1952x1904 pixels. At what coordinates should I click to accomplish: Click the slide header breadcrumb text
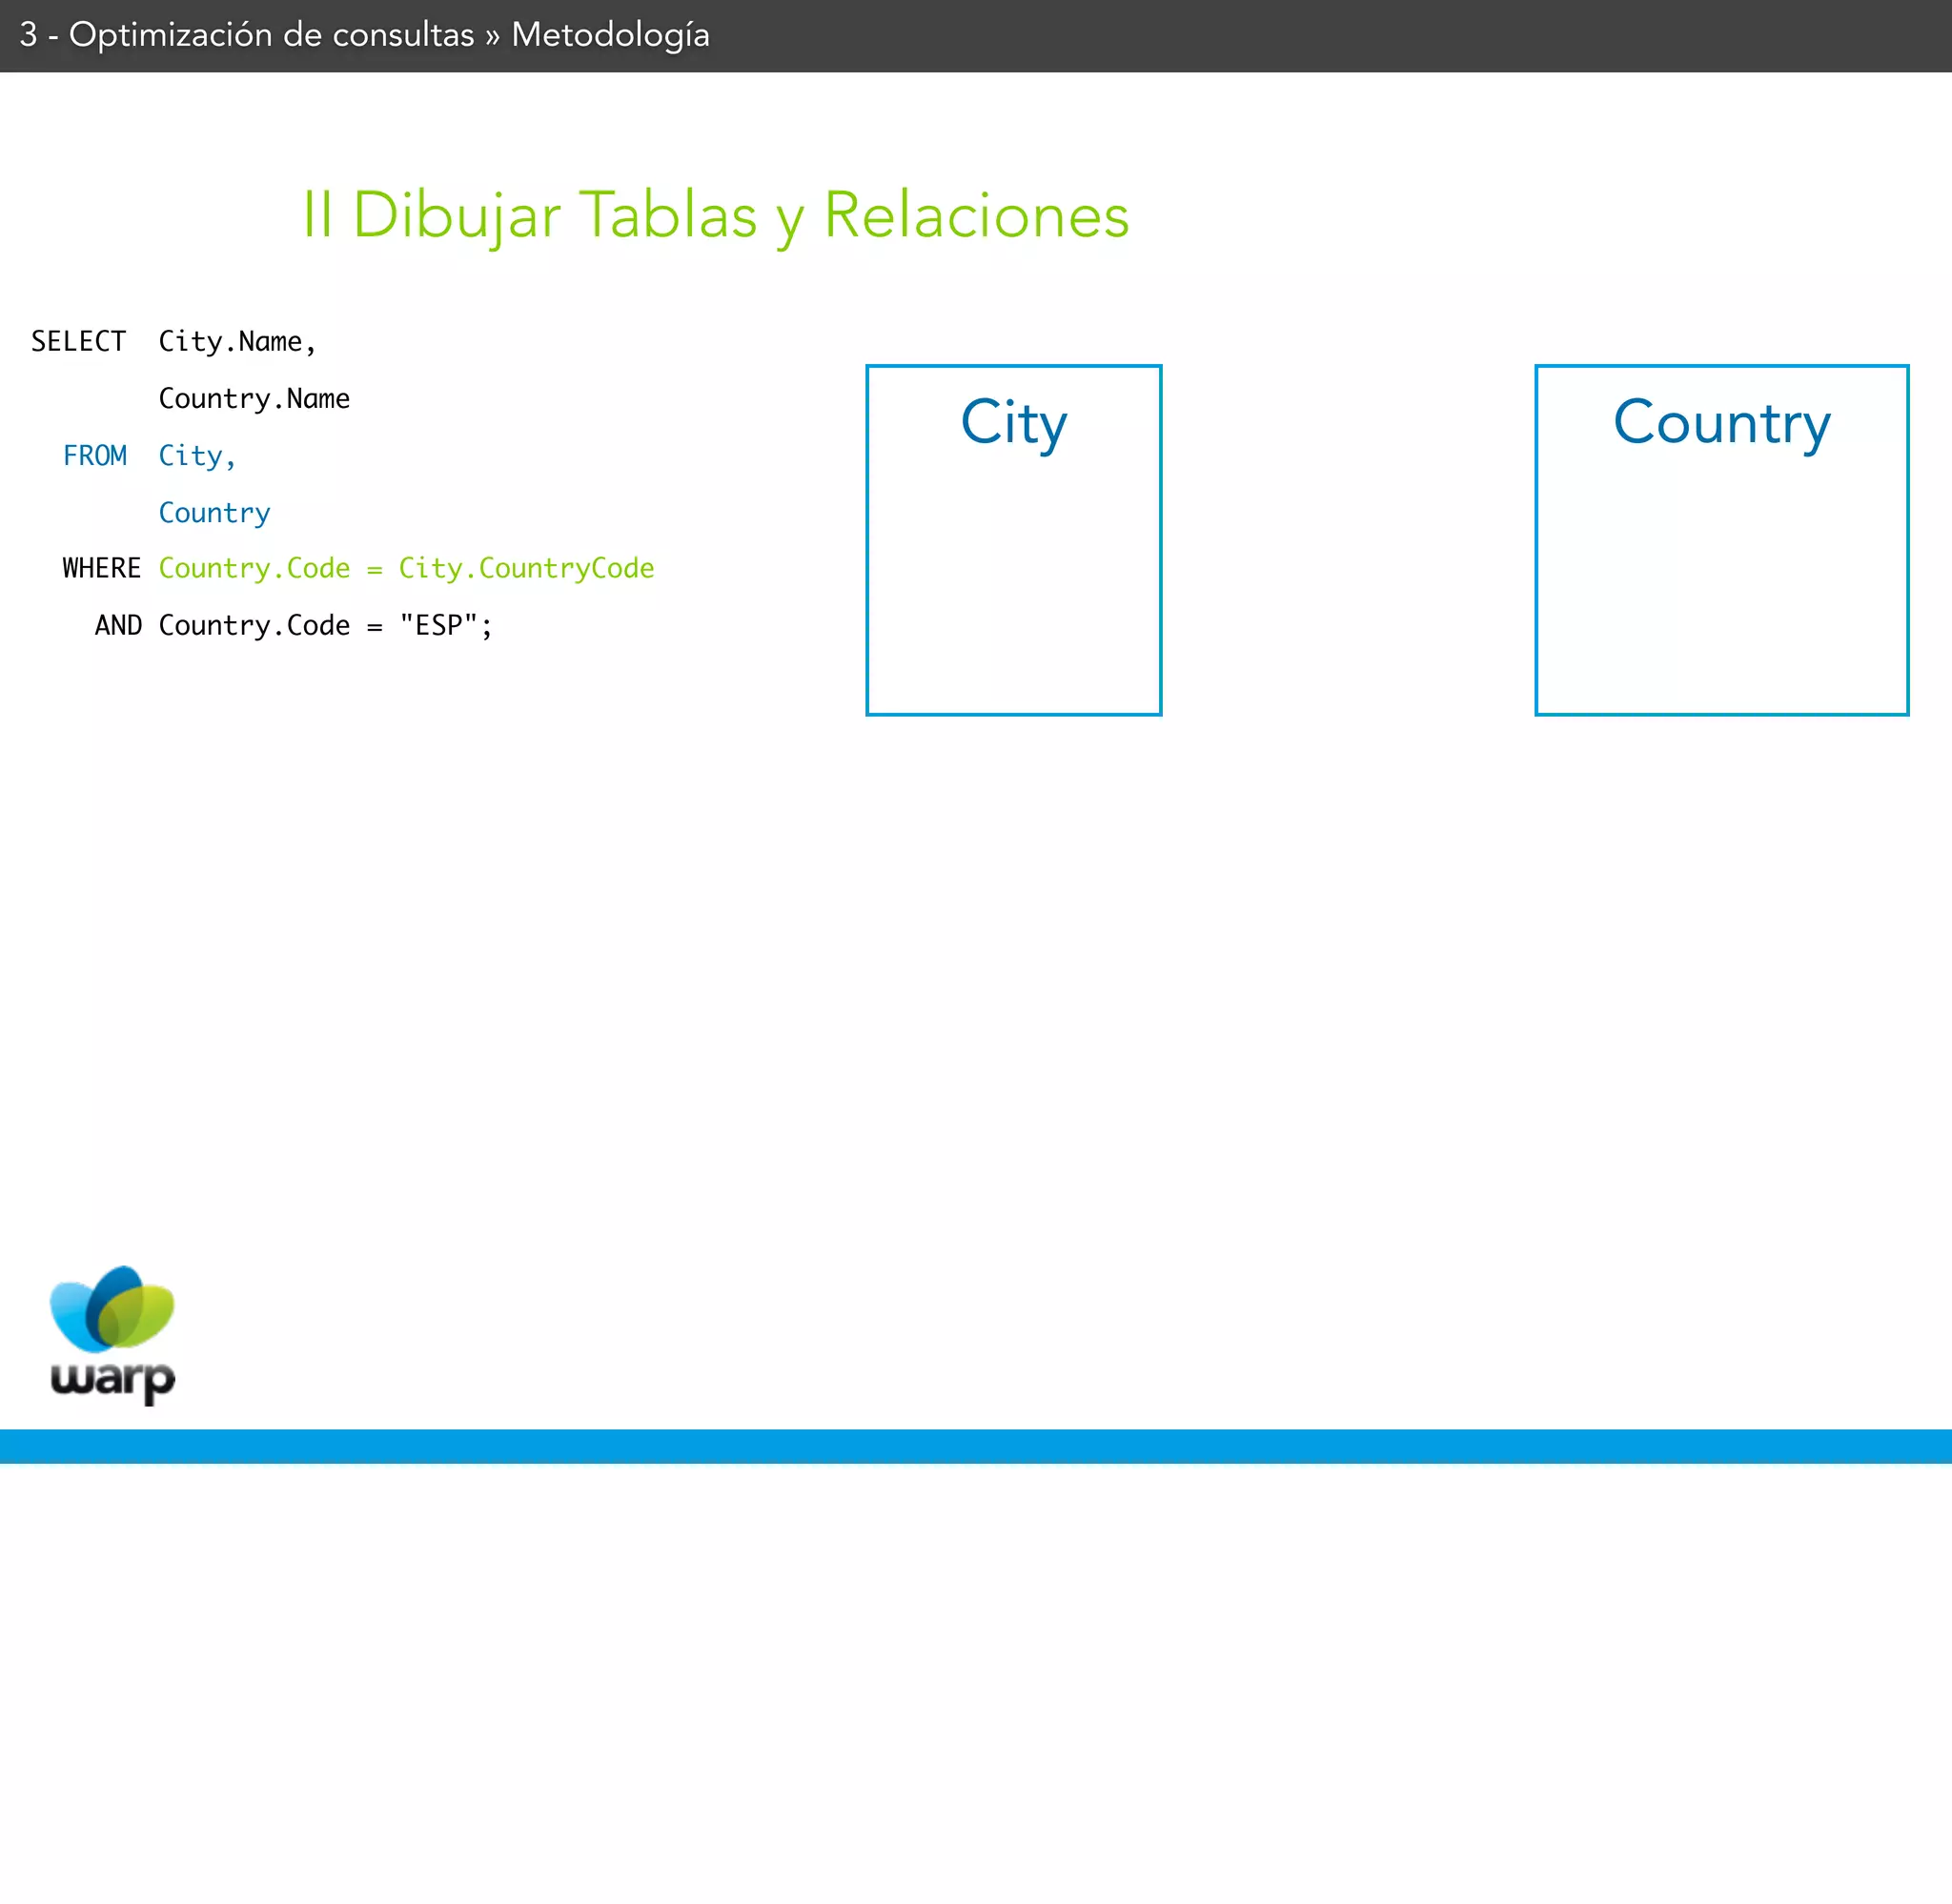(x=364, y=35)
